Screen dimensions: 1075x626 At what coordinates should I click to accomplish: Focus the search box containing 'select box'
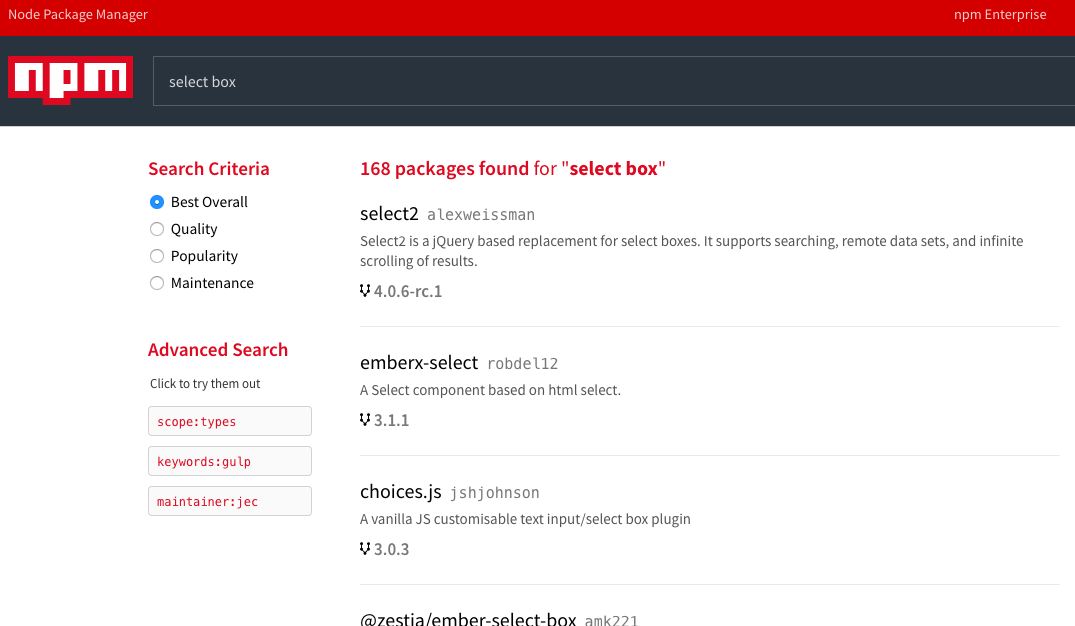pos(614,82)
